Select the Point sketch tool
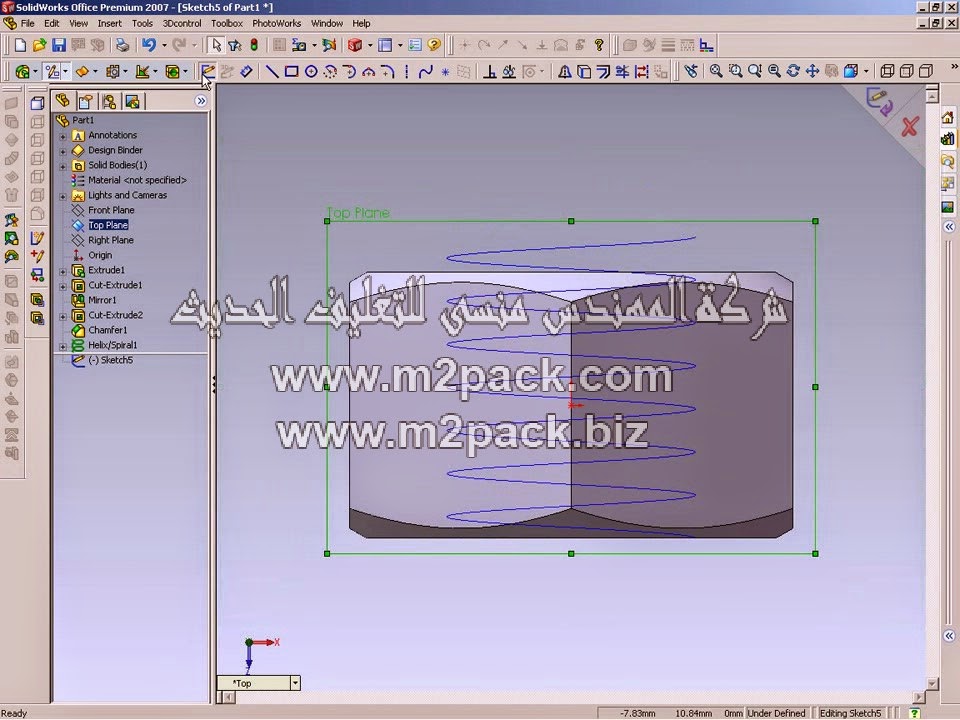 click(x=445, y=72)
